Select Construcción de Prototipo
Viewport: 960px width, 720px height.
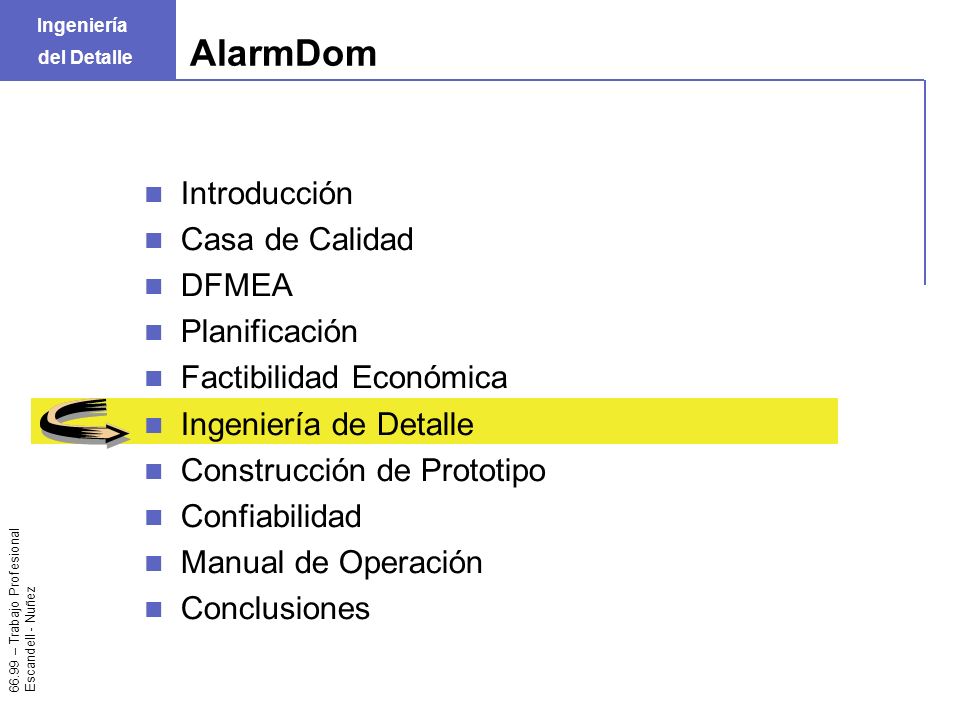point(364,471)
